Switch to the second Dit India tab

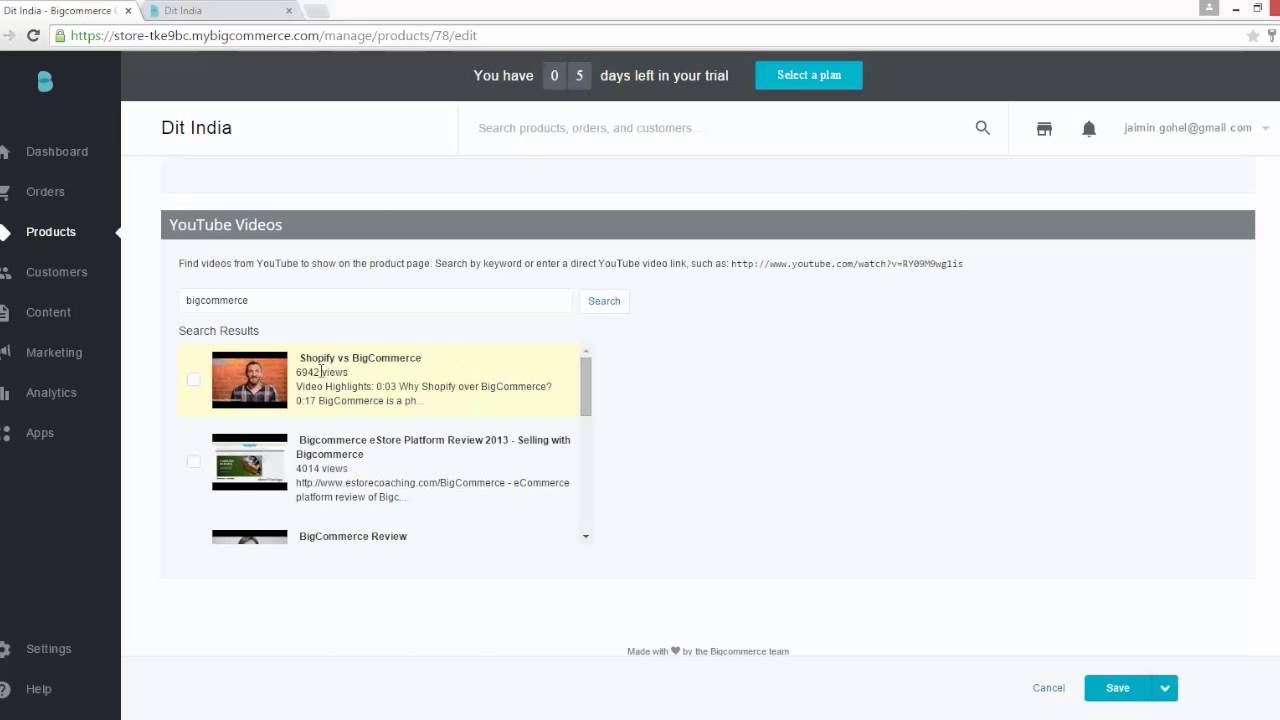(220, 11)
